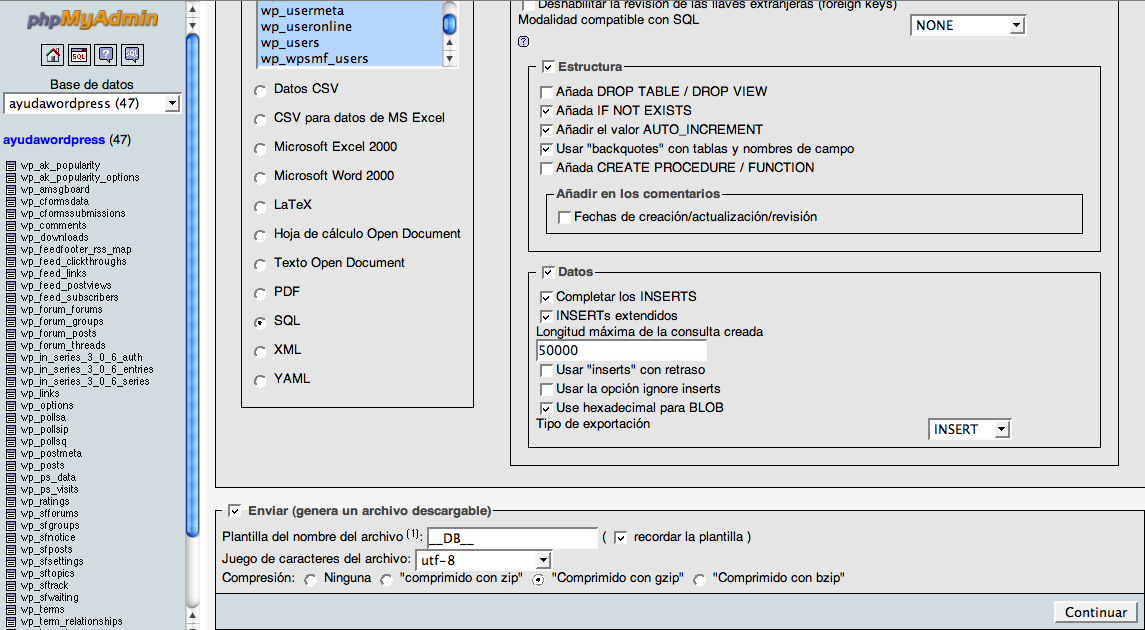Open the ayudawordpress database link
Viewport: 1145px width, 630px height.
(54, 140)
